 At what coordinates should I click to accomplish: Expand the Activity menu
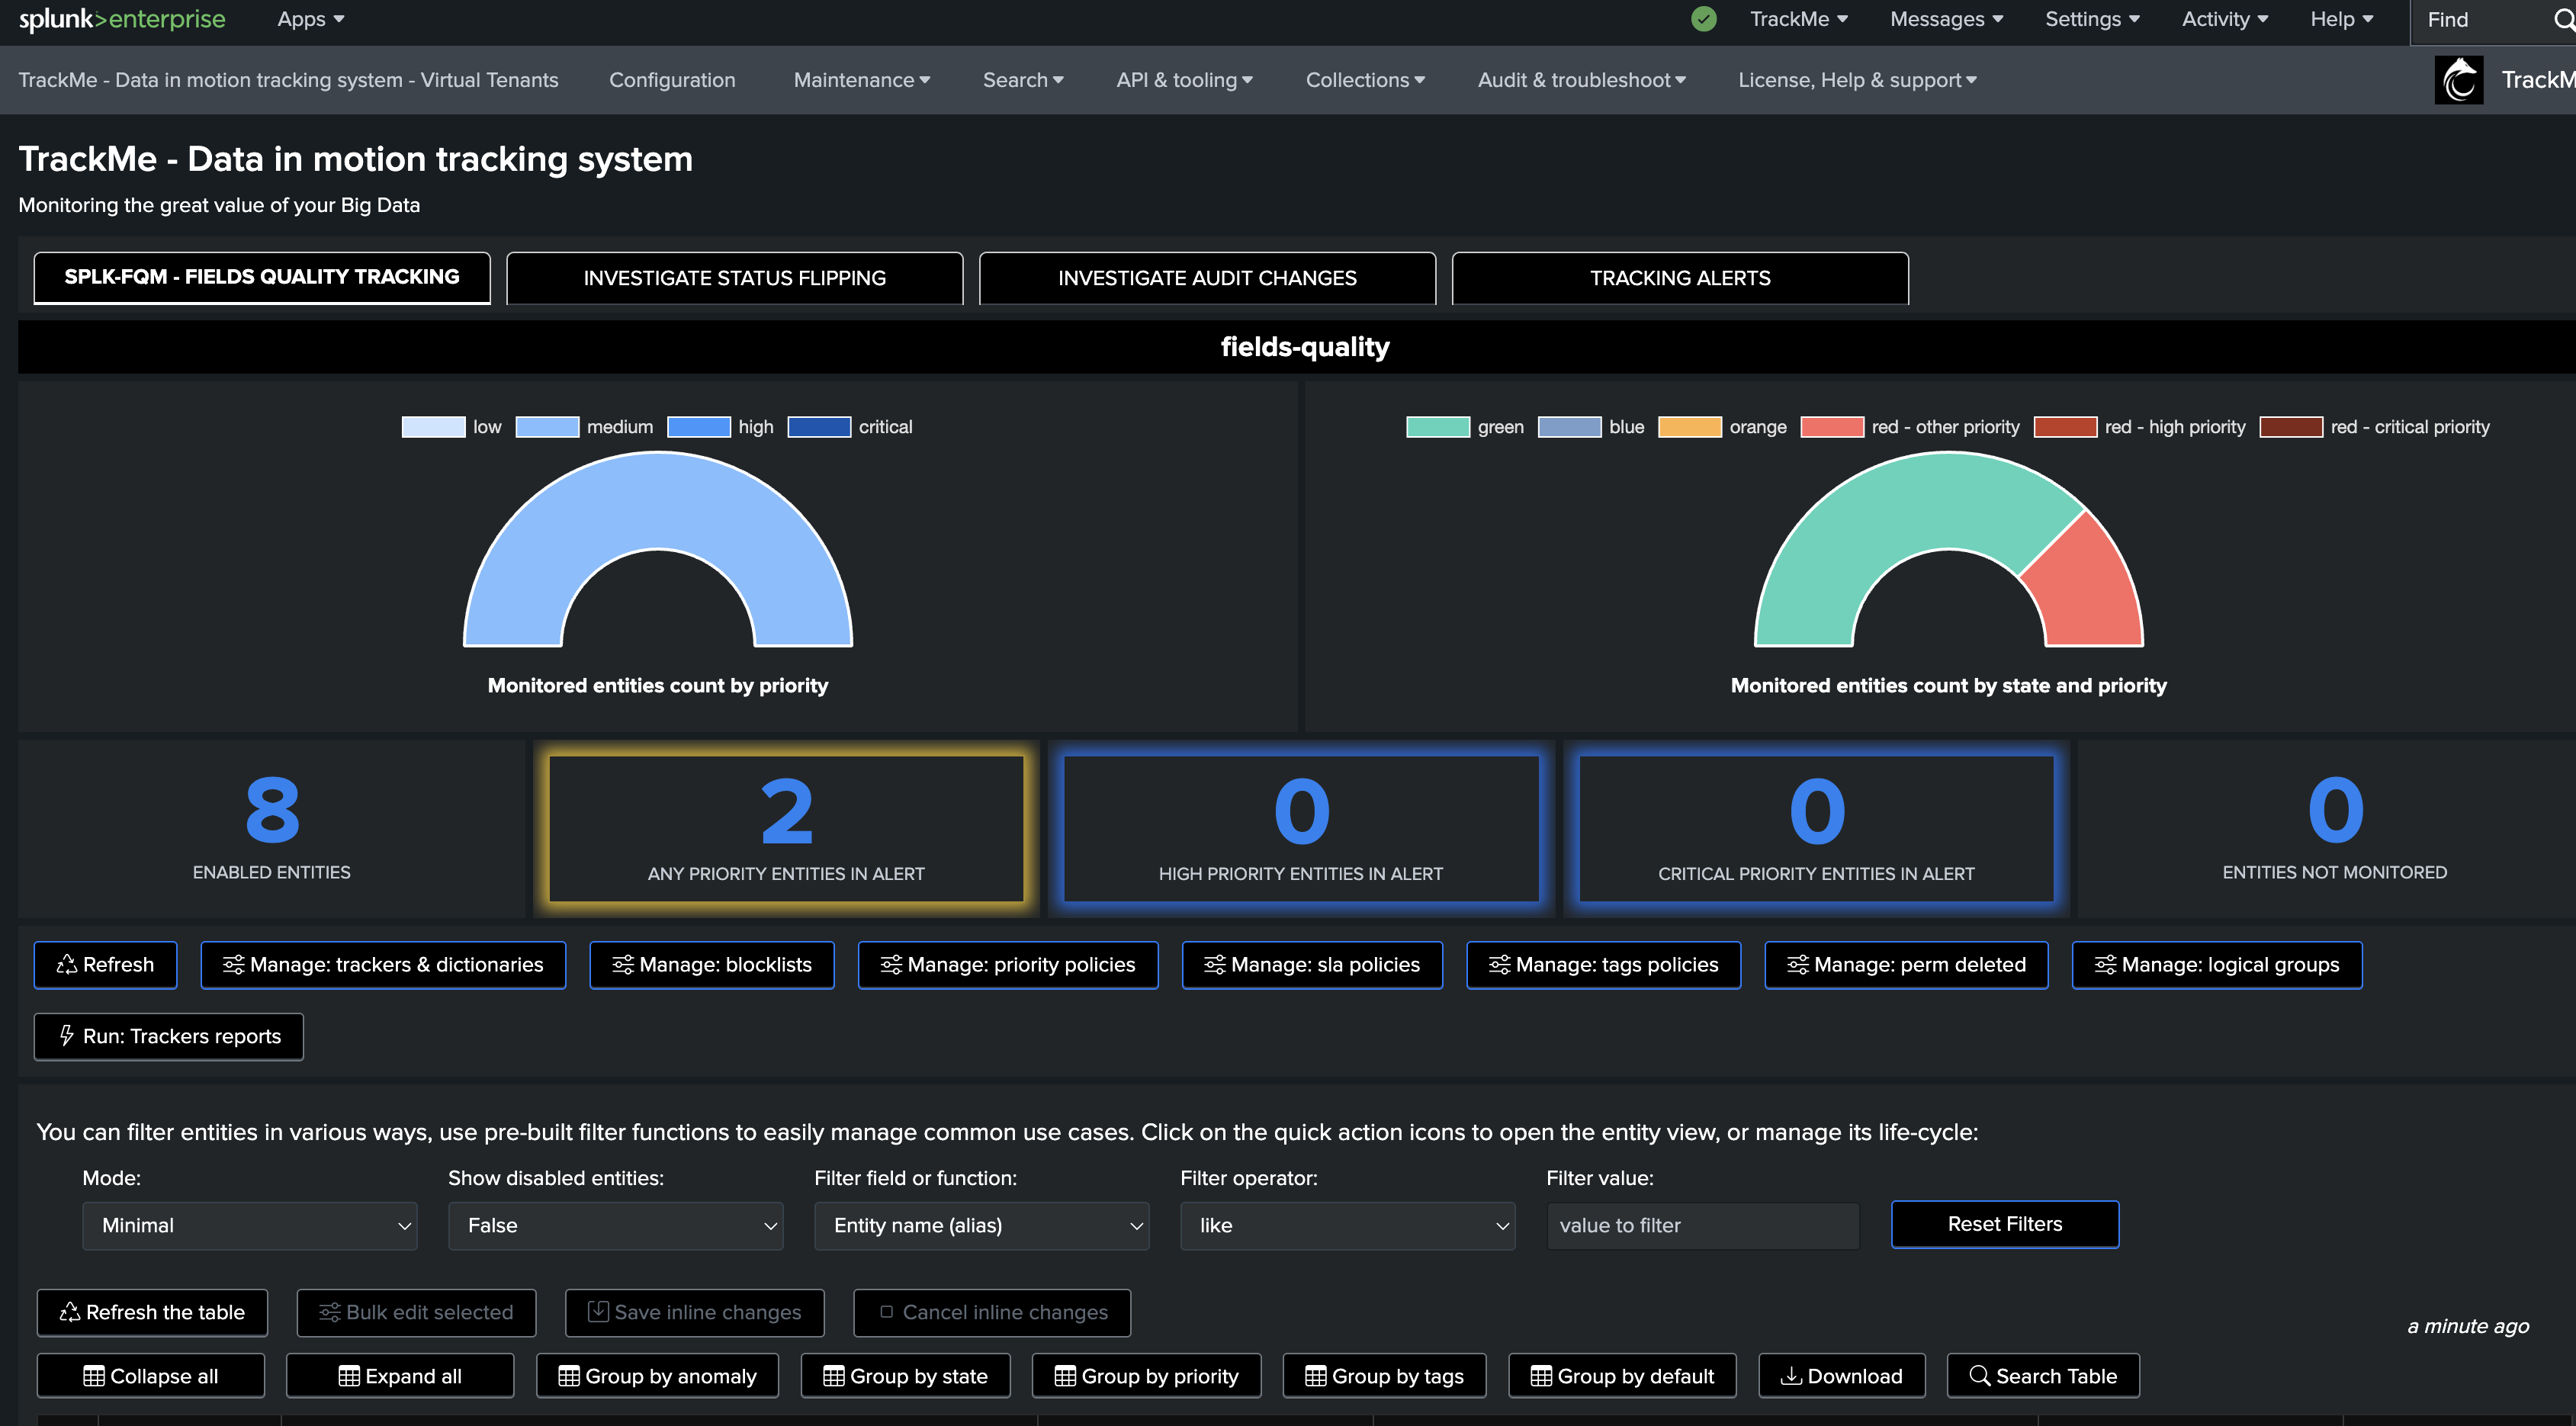tap(2226, 19)
